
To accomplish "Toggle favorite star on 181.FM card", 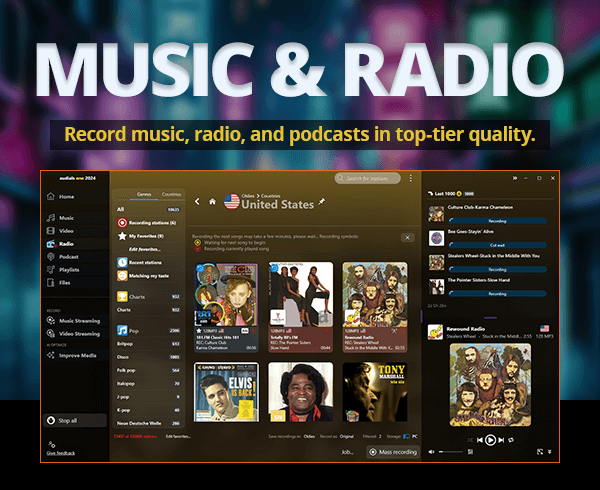I will click(x=199, y=331).
